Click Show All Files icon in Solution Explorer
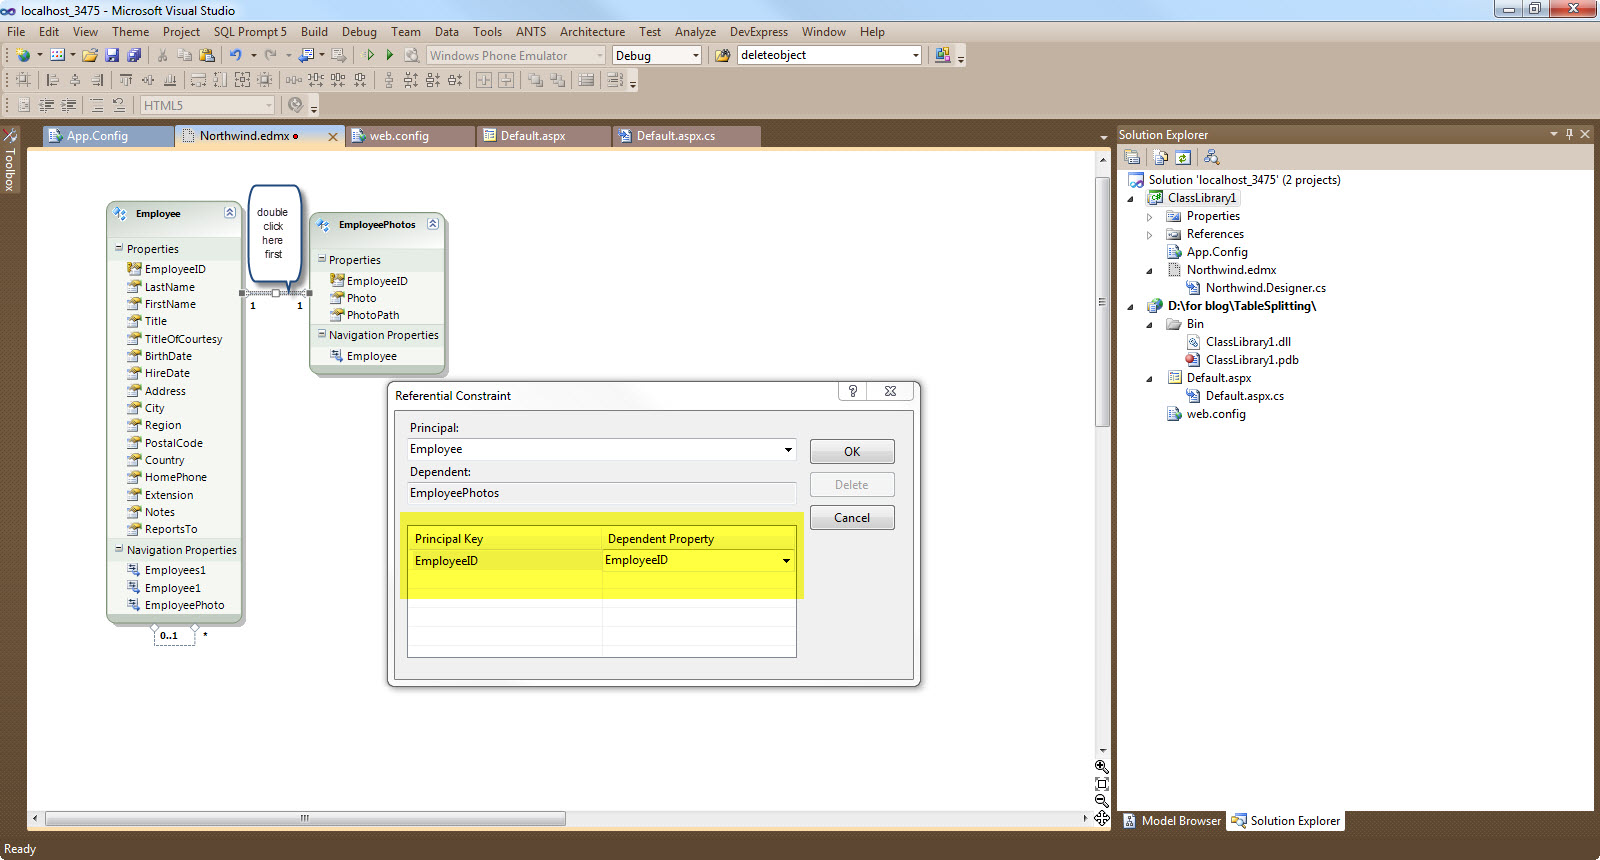Image resolution: width=1600 pixels, height=860 pixels. [1161, 157]
